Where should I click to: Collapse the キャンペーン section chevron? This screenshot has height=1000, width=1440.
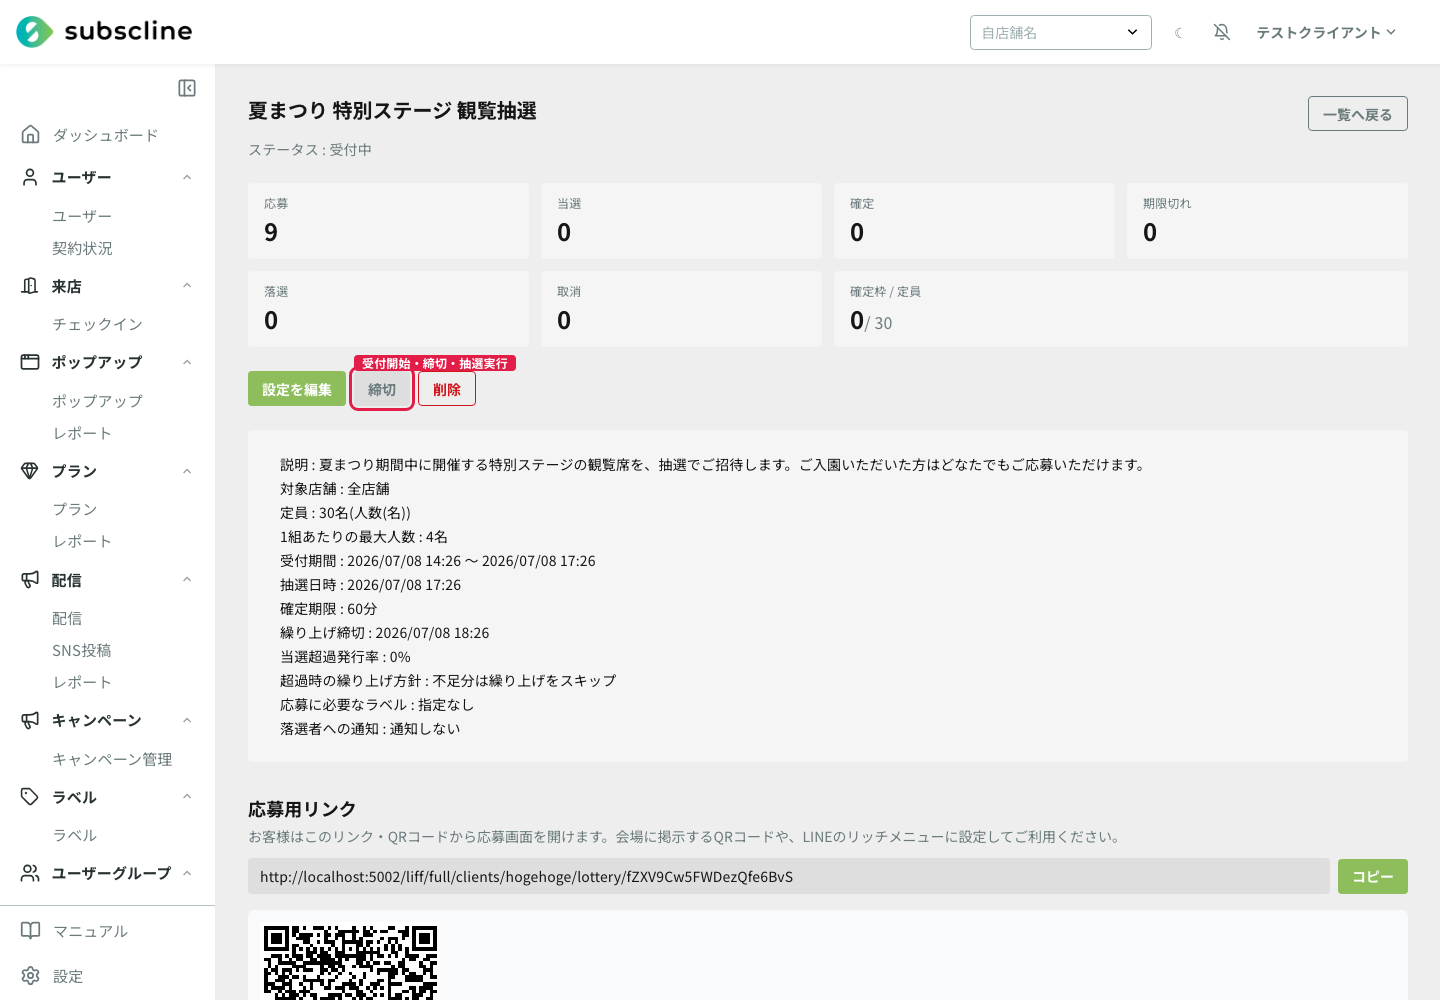tap(187, 720)
